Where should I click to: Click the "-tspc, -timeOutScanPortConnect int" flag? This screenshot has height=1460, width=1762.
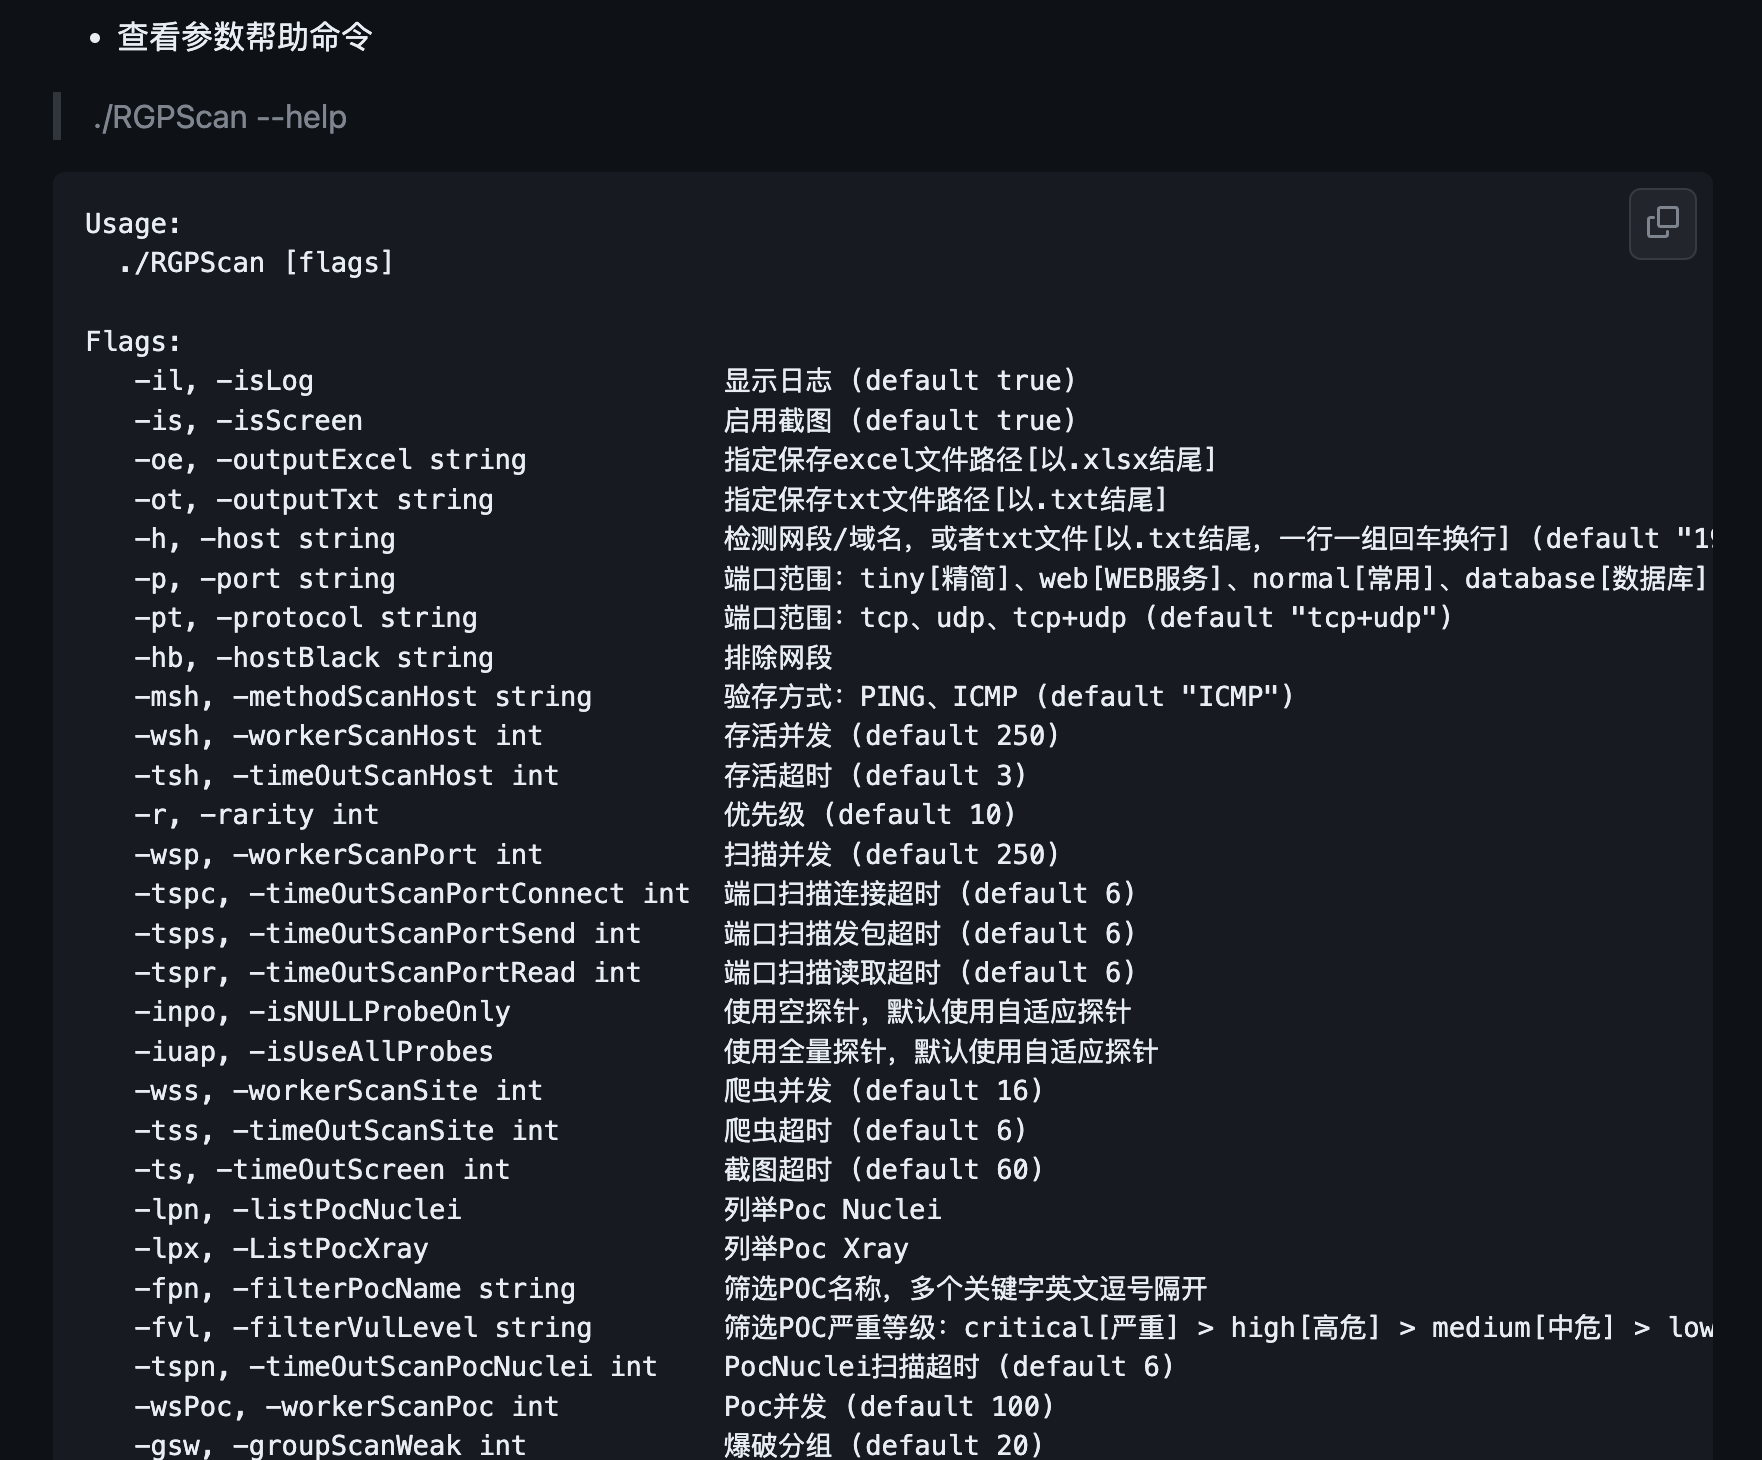(412, 894)
